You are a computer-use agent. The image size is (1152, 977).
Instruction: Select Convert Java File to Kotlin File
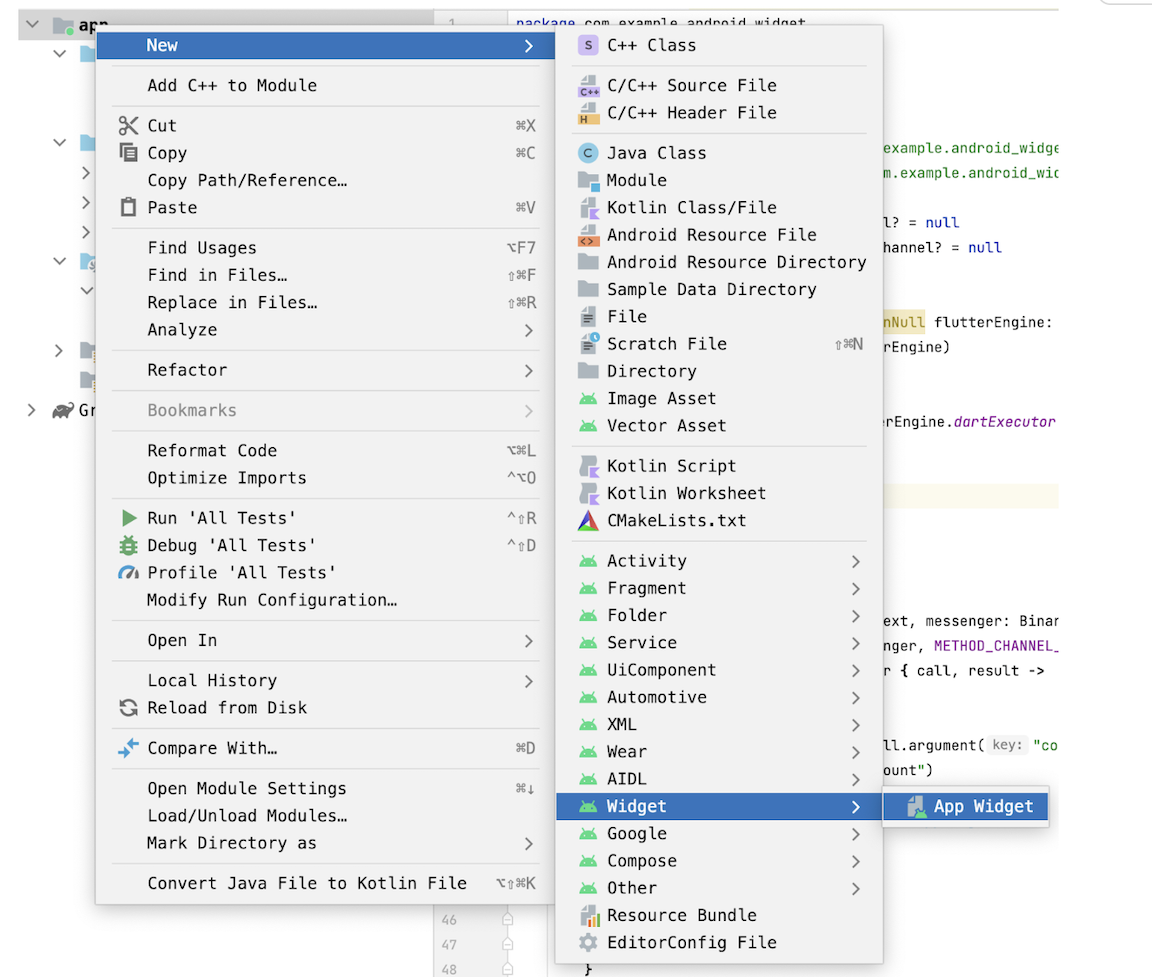(x=306, y=884)
